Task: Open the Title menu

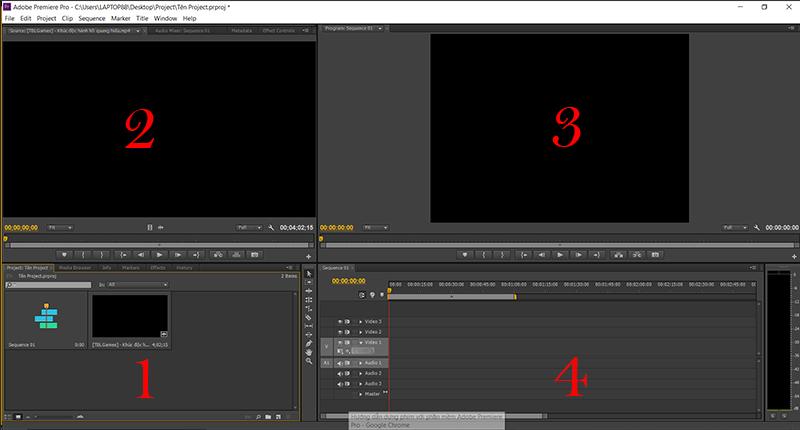Action: tap(142, 18)
